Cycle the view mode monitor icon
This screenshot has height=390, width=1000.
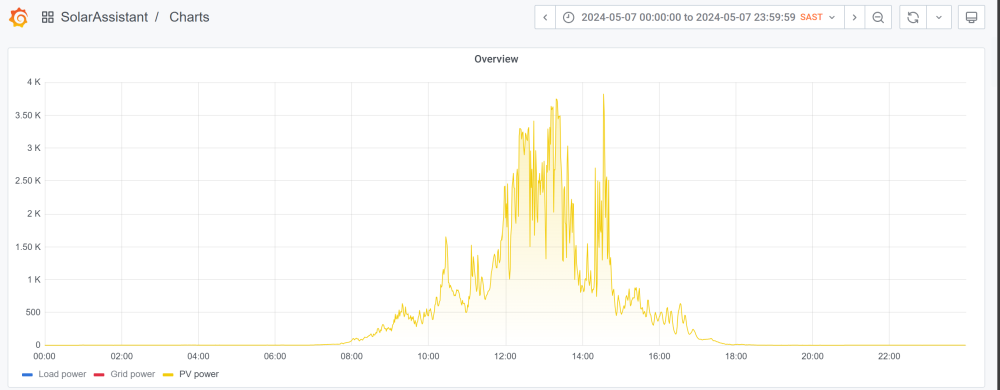[971, 17]
